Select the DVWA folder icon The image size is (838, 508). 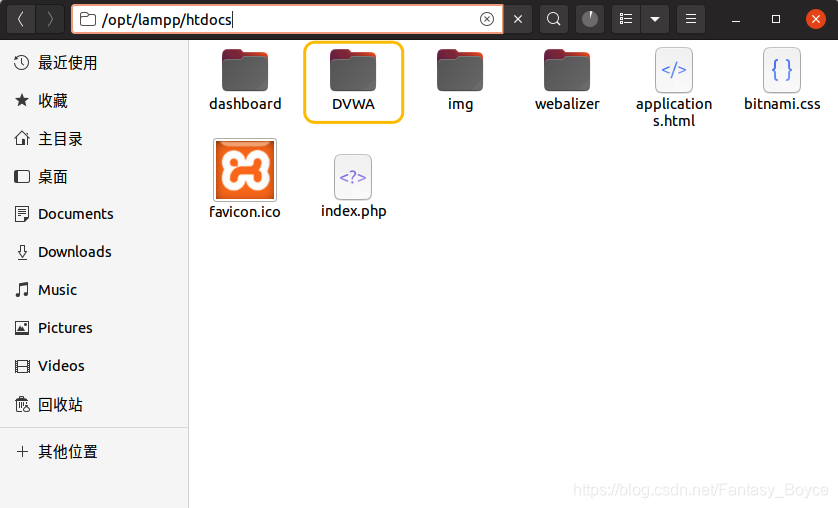click(353, 70)
